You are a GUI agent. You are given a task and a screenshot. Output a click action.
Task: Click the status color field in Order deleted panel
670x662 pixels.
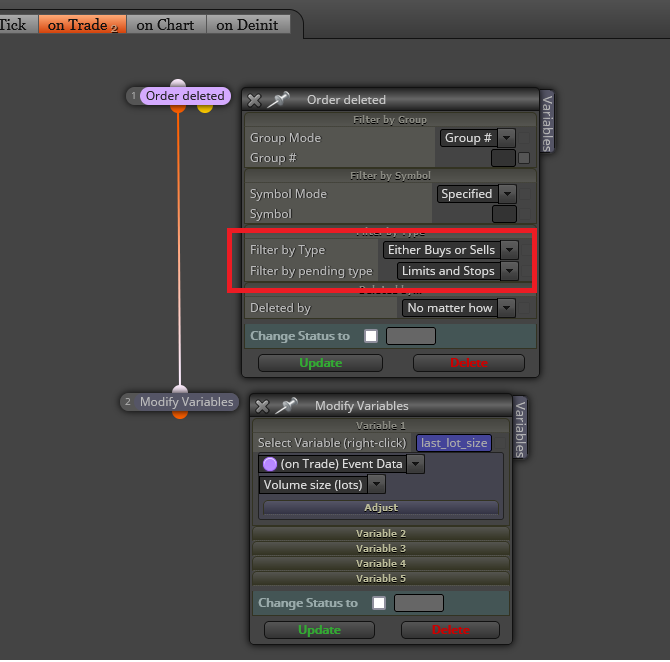[x=411, y=336]
